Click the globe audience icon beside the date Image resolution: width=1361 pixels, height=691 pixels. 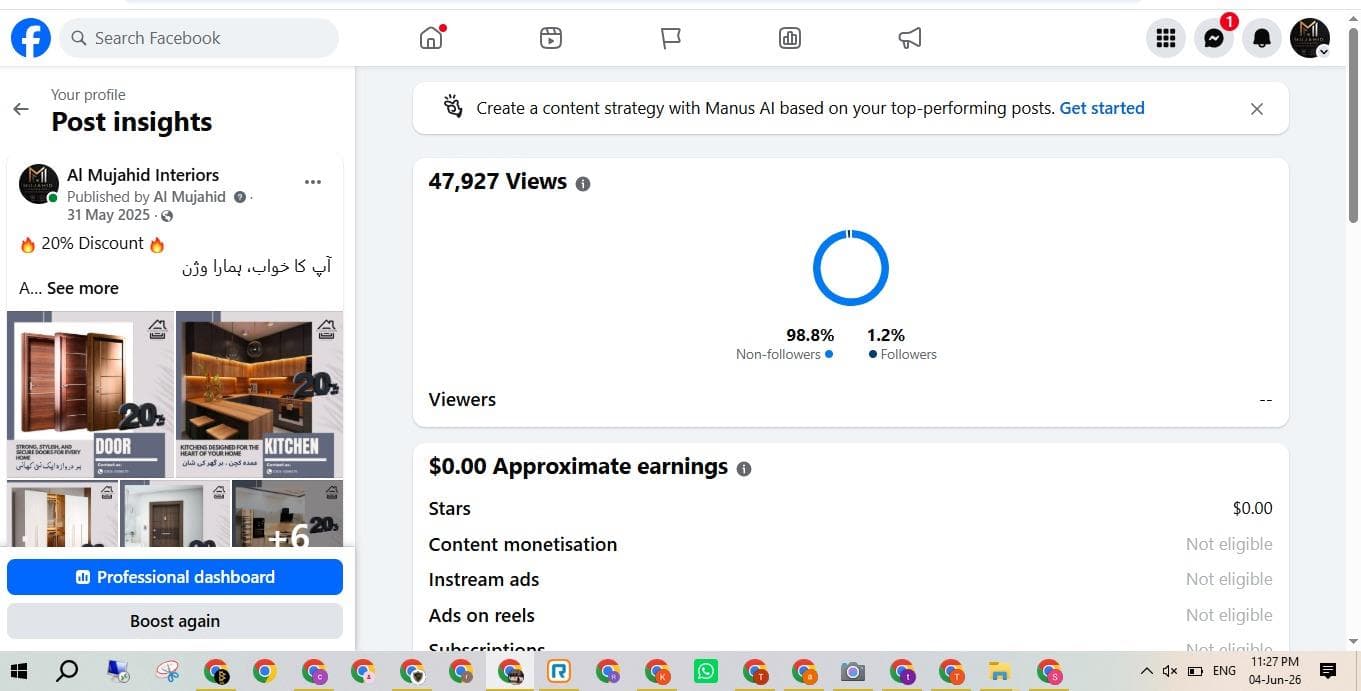click(167, 216)
